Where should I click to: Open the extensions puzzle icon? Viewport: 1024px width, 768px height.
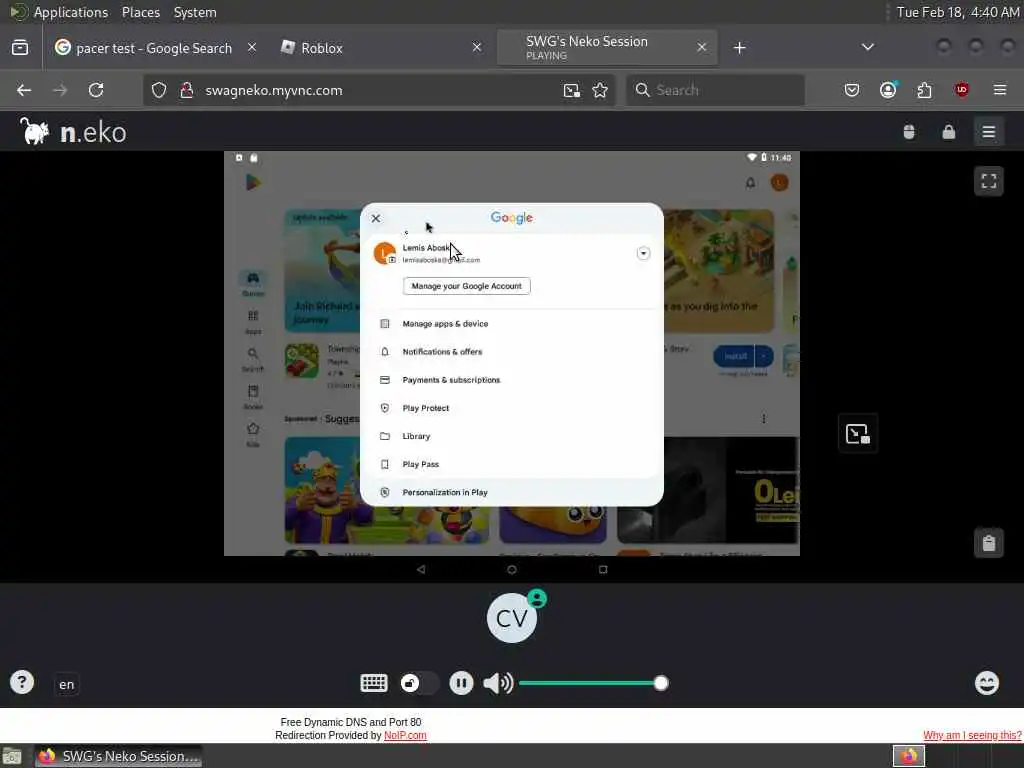click(x=925, y=90)
